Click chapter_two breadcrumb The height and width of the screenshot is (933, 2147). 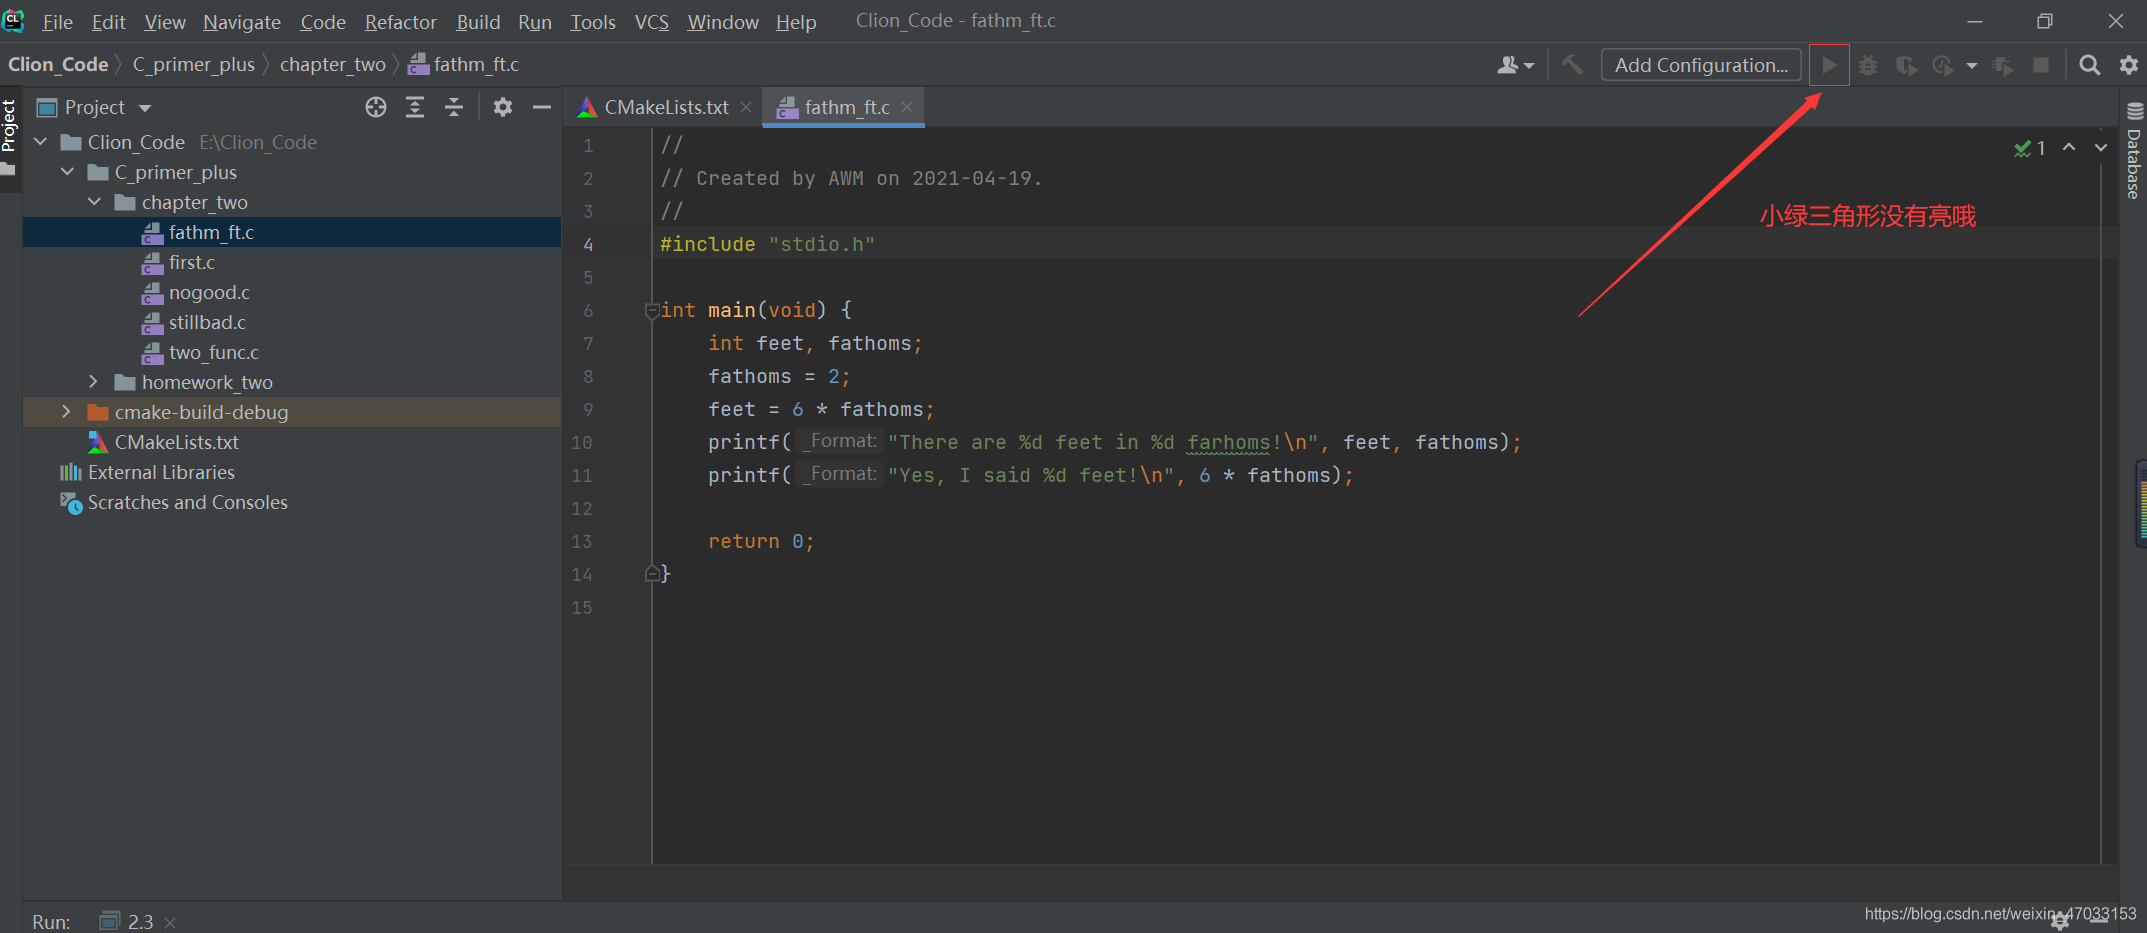(332, 64)
